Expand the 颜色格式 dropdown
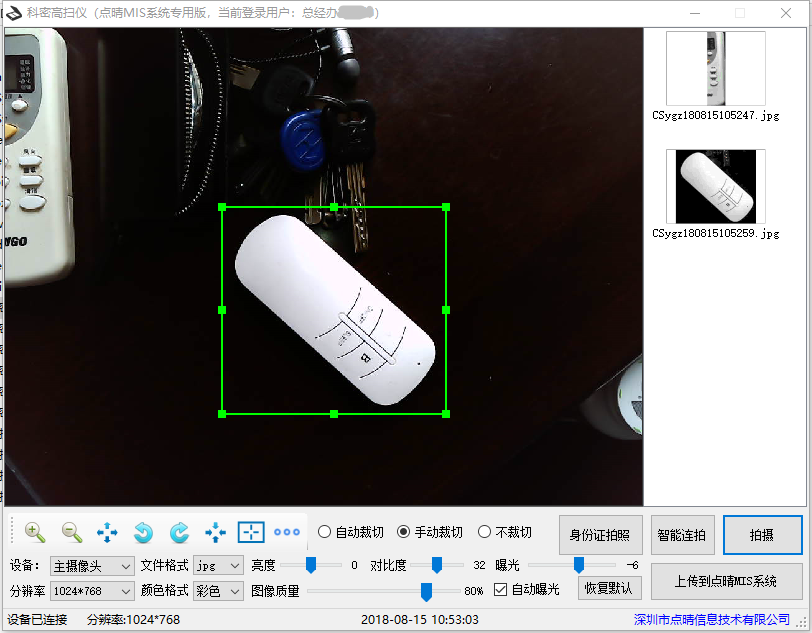The height and width of the screenshot is (633, 812). [x=218, y=591]
